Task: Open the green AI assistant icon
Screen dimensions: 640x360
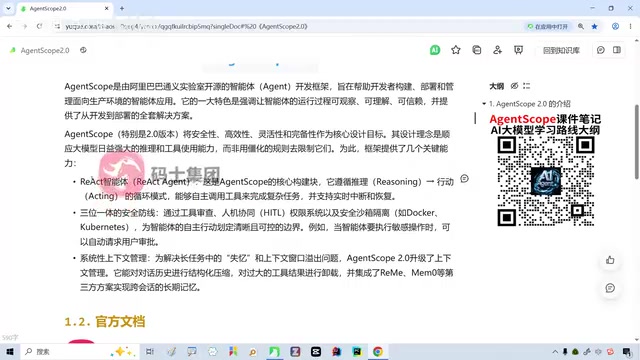Action: [x=435, y=50]
